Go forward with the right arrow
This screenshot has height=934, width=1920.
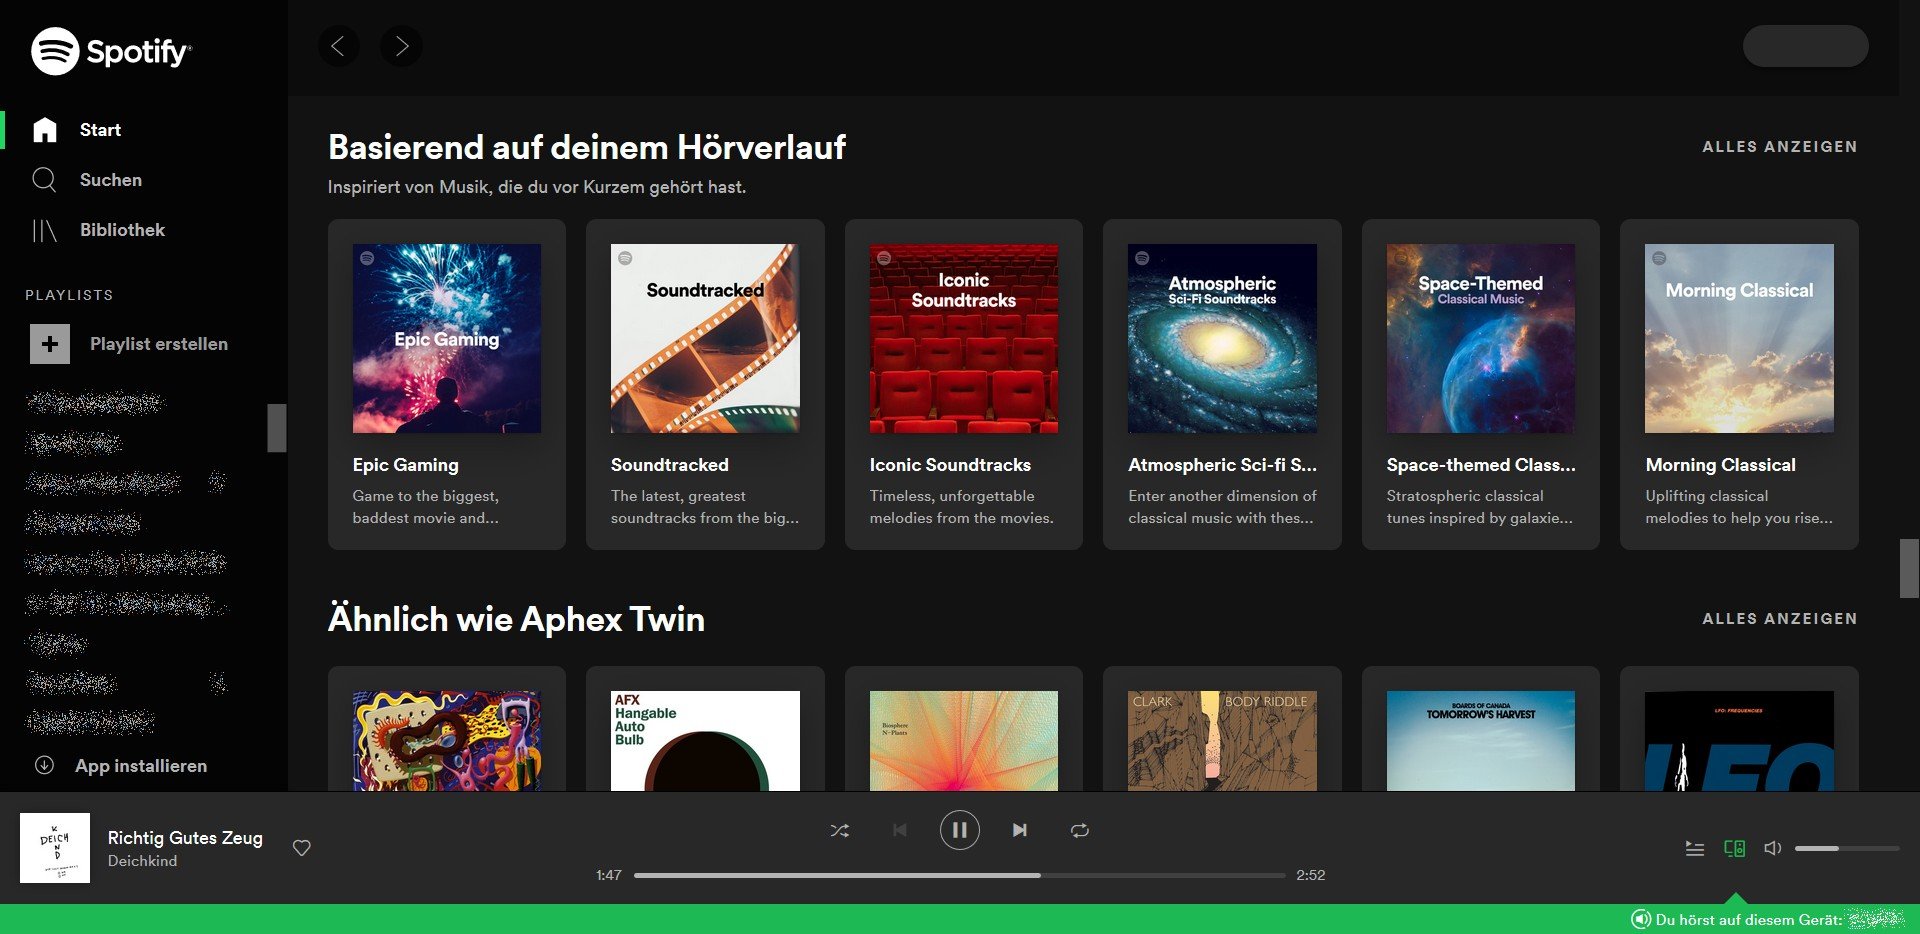point(401,46)
